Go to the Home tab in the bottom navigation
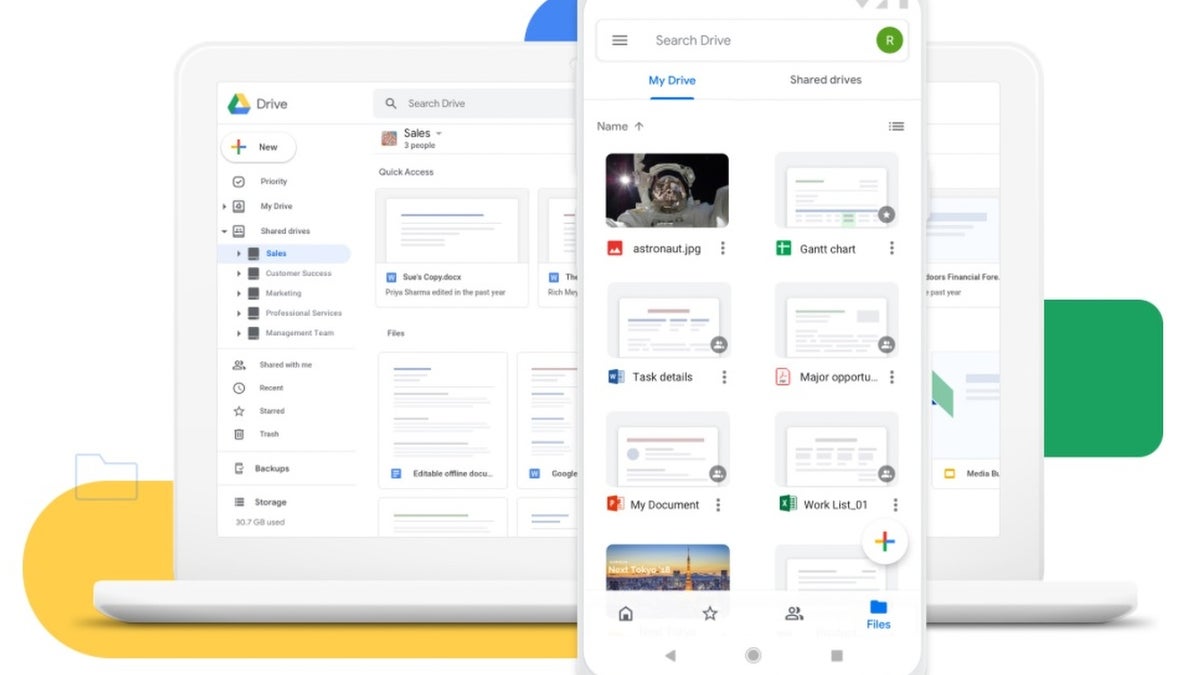The height and width of the screenshot is (675, 1200). 626,614
